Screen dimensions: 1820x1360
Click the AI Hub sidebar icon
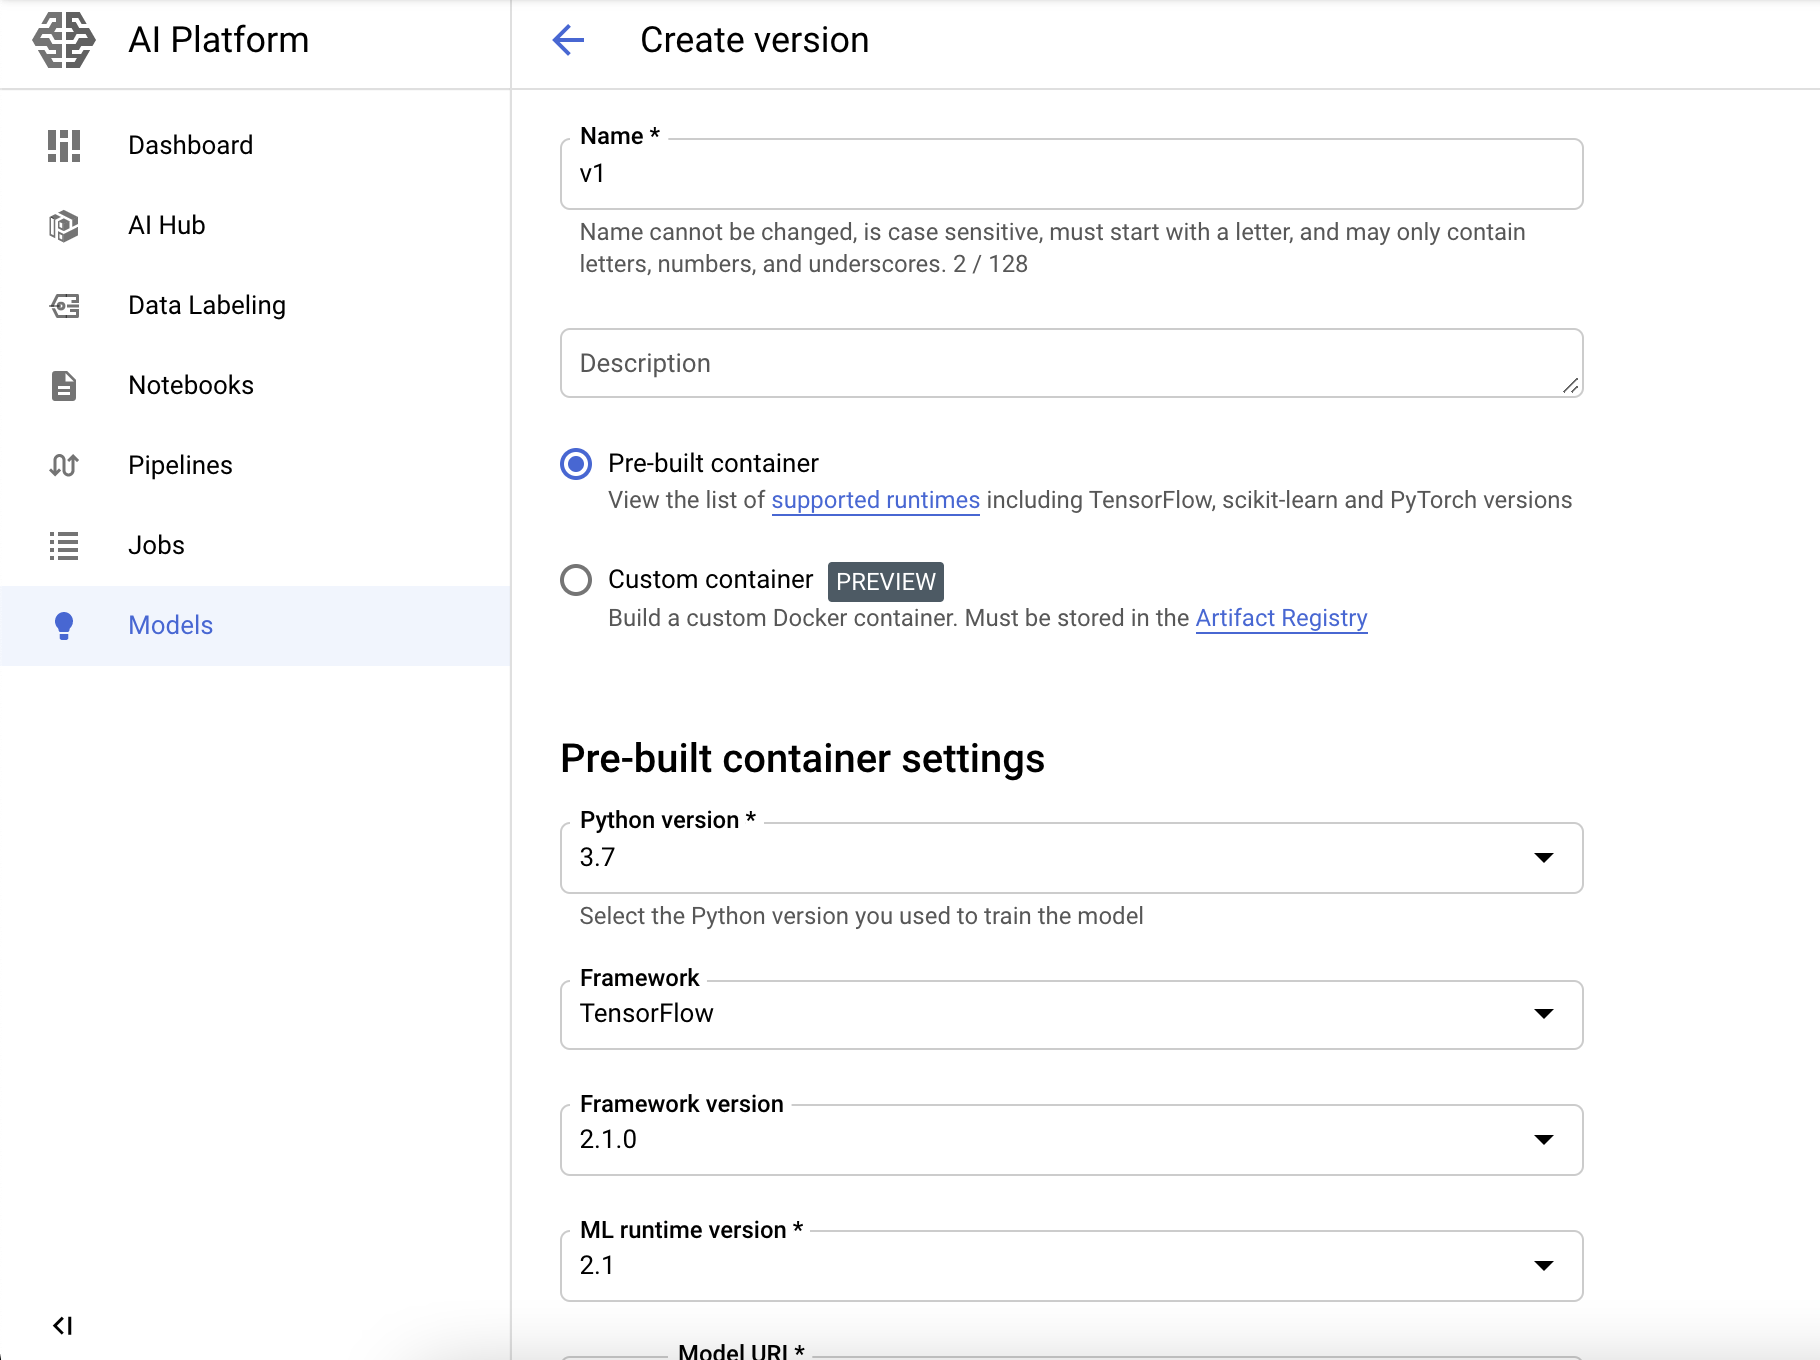coord(64,226)
